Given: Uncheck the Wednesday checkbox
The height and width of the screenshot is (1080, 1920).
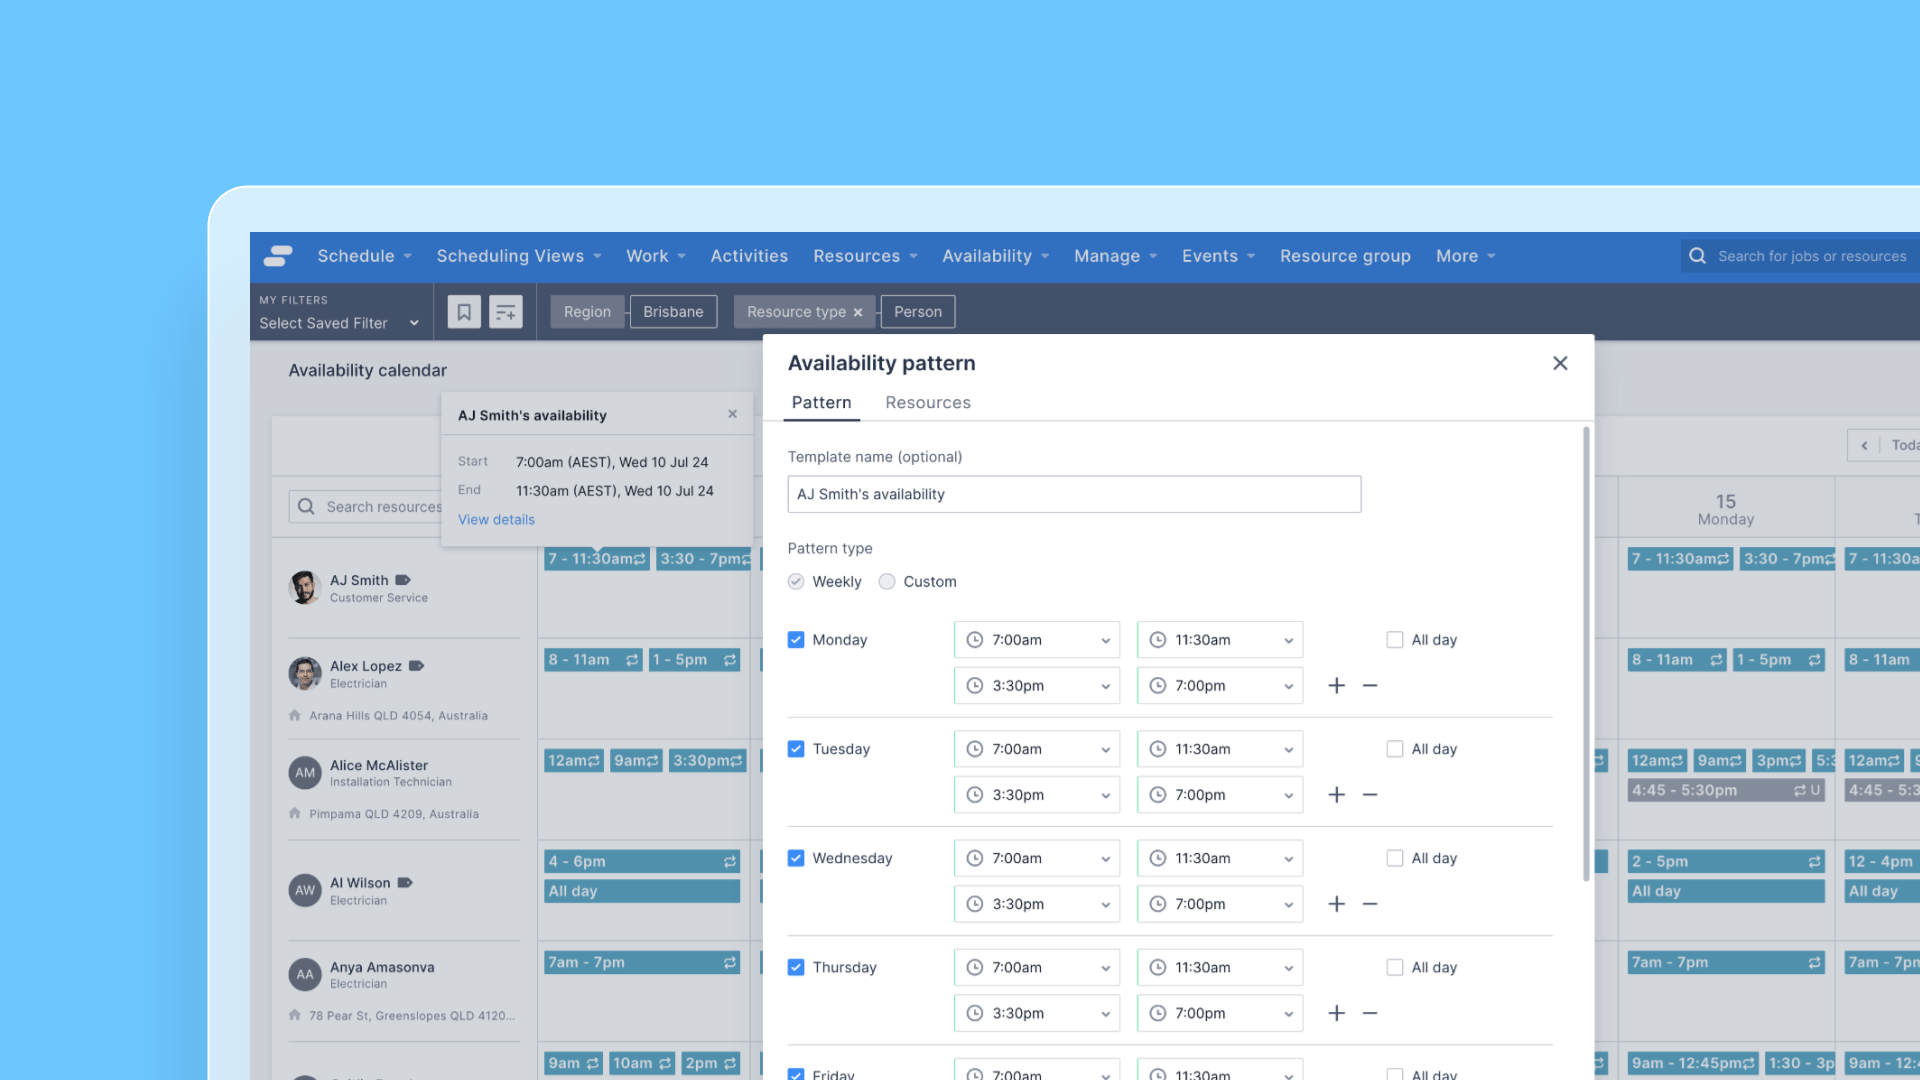Looking at the screenshot, I should tap(796, 858).
